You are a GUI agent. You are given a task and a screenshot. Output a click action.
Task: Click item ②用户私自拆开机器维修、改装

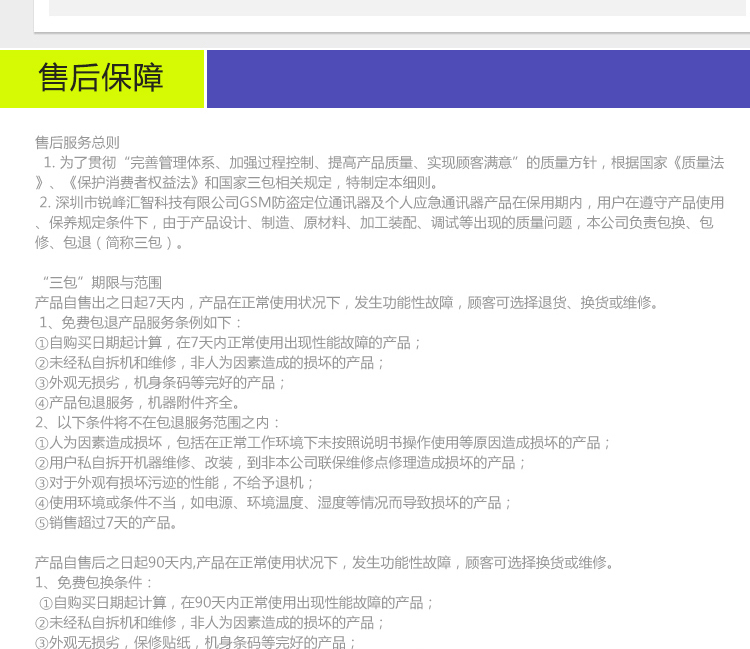point(281,462)
